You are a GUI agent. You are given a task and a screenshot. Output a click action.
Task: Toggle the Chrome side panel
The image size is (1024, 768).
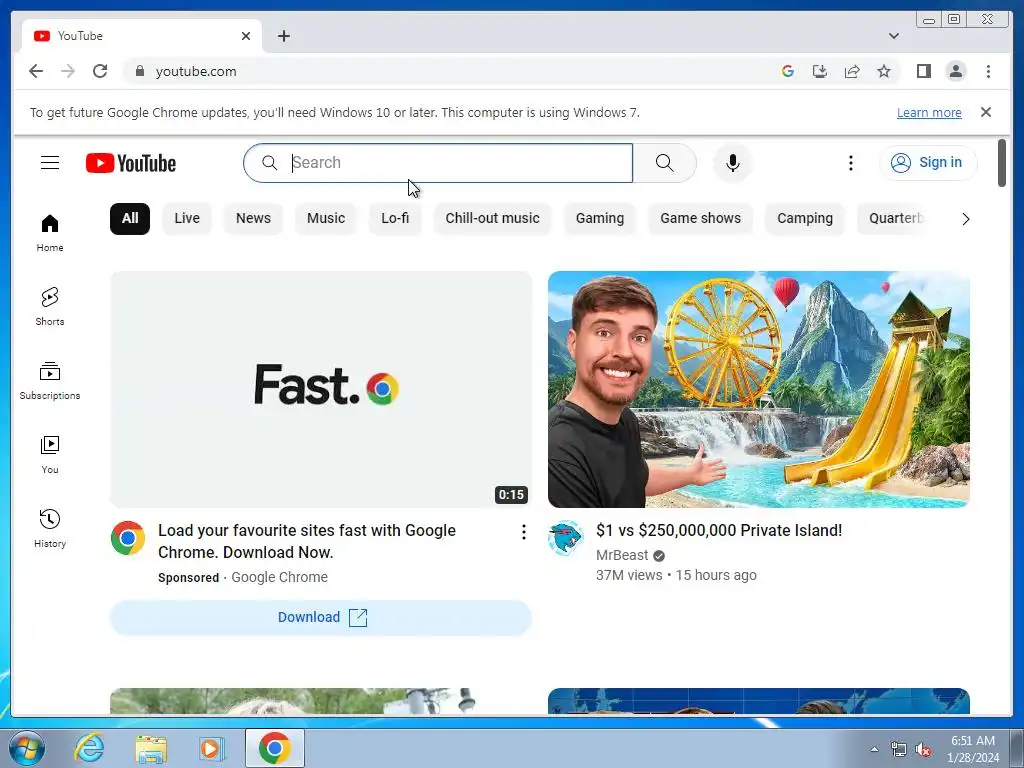click(x=923, y=71)
